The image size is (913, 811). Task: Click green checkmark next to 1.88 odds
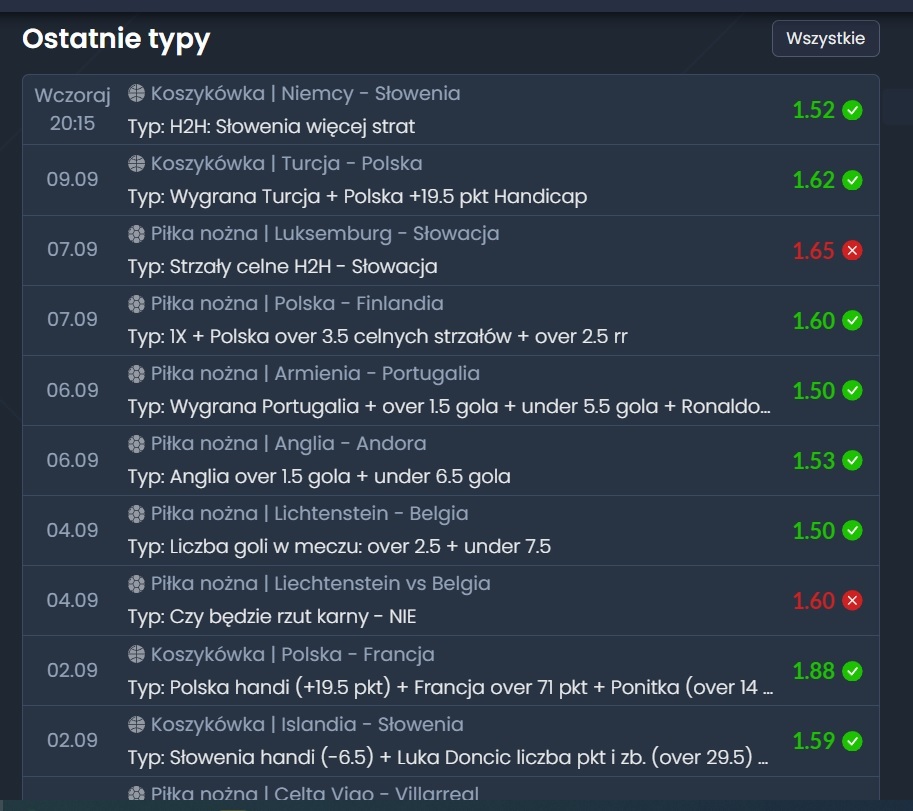[852, 671]
